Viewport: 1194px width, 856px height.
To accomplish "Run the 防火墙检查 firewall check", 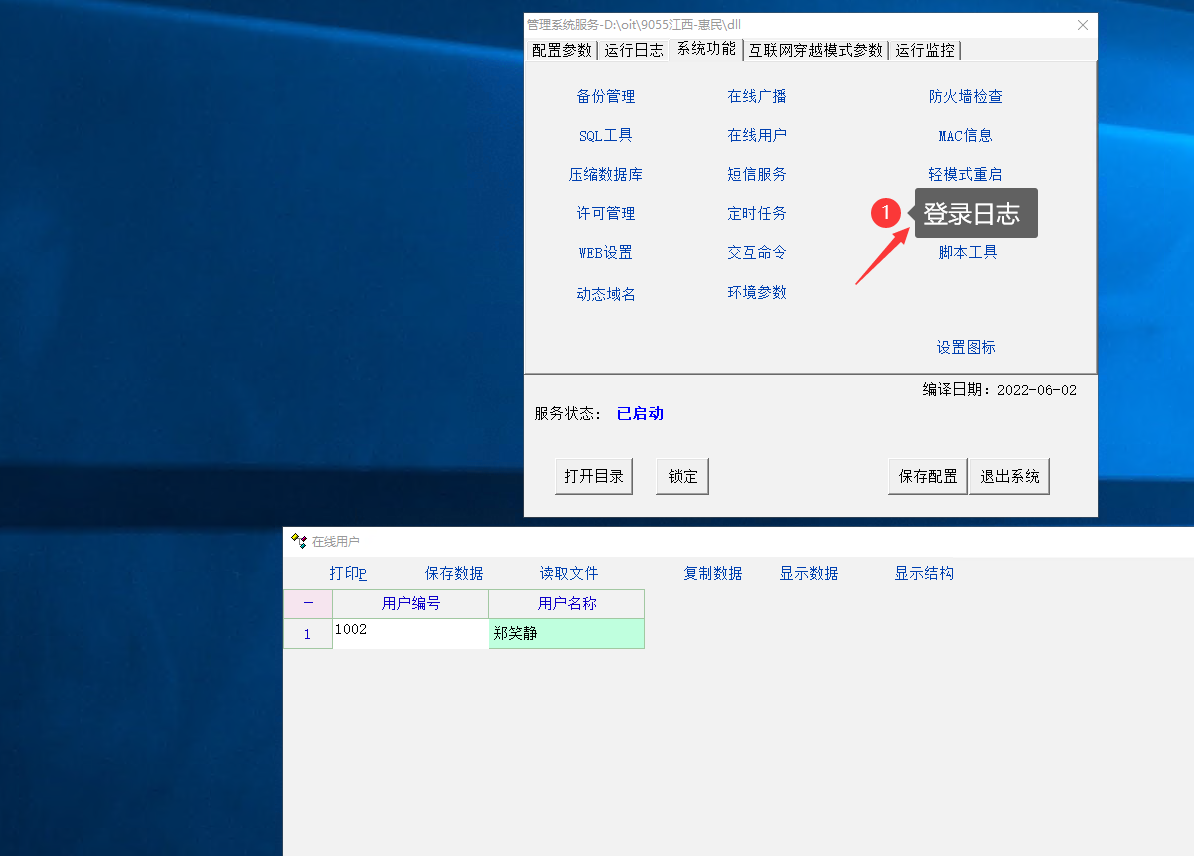I will 965,97.
